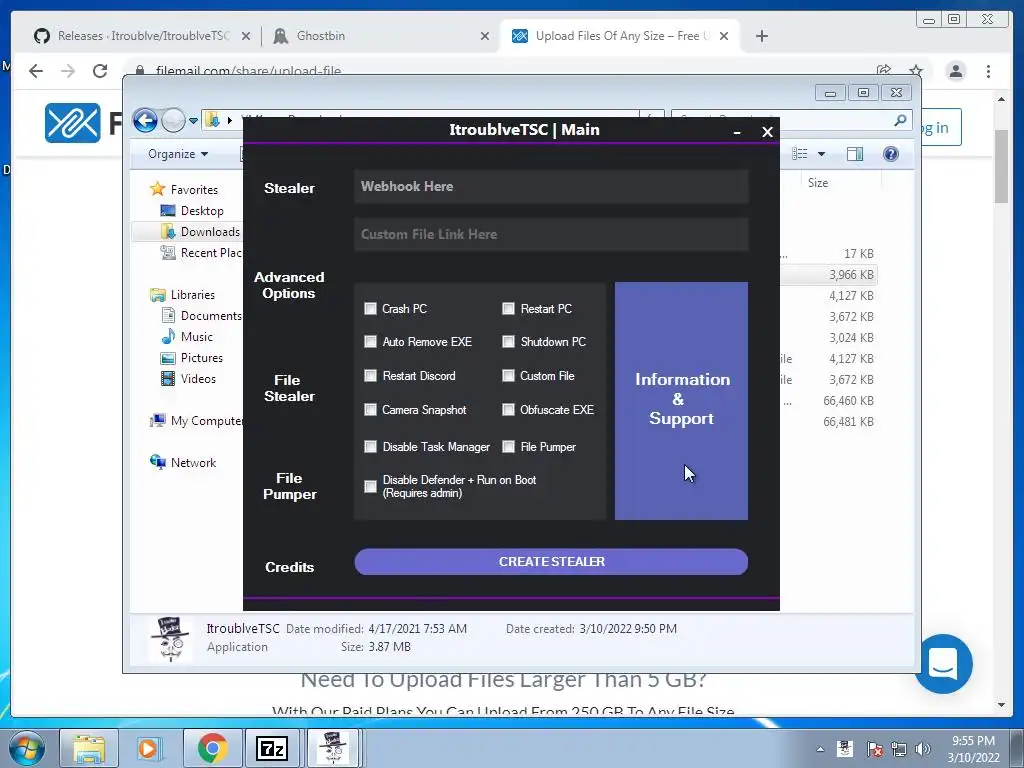Check Disable Task Manager option
Screen dimensions: 1024x768
point(370,447)
